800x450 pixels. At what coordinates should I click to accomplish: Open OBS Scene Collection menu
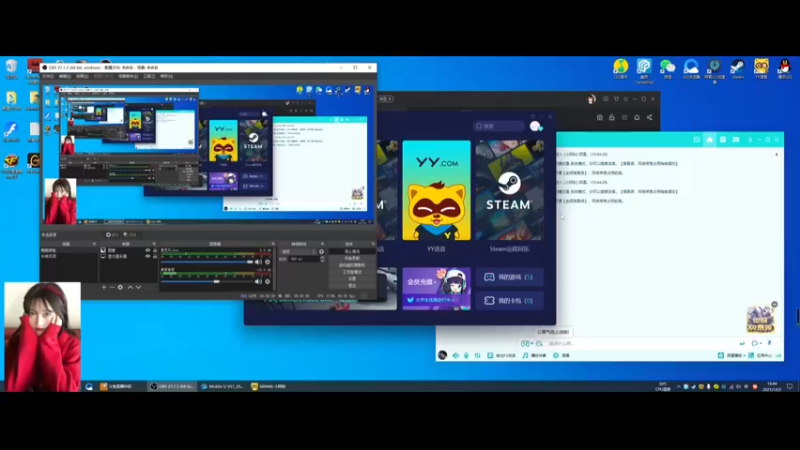coord(128,76)
